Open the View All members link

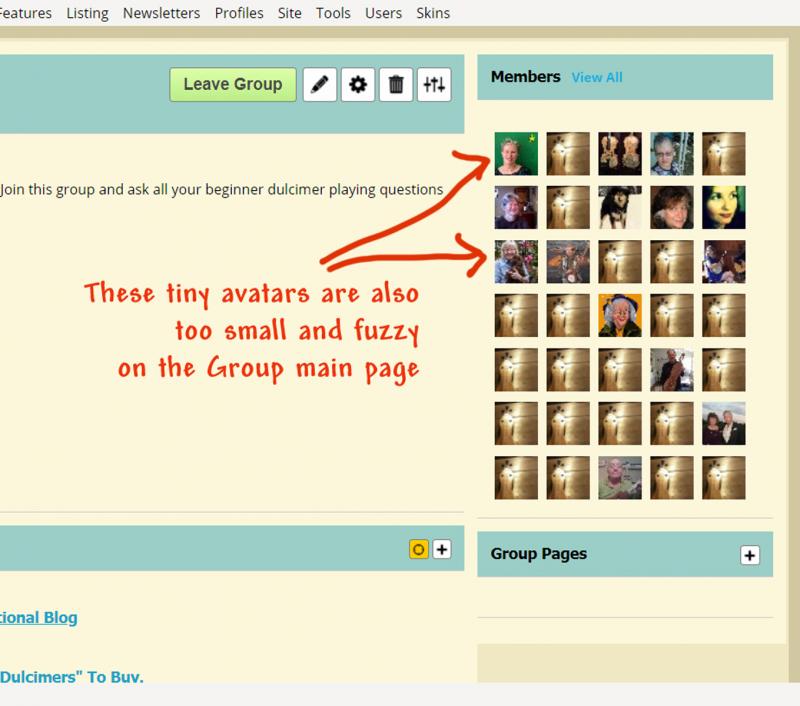click(x=597, y=78)
